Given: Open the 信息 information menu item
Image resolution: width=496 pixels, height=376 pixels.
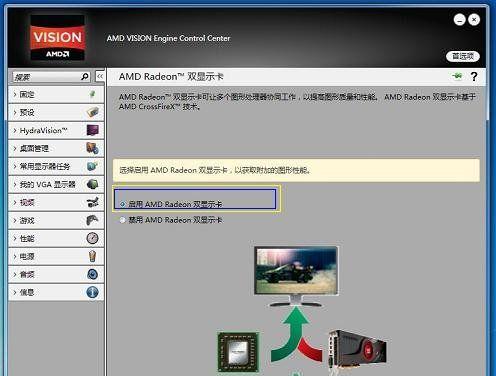Looking at the screenshot, I should point(56,292).
